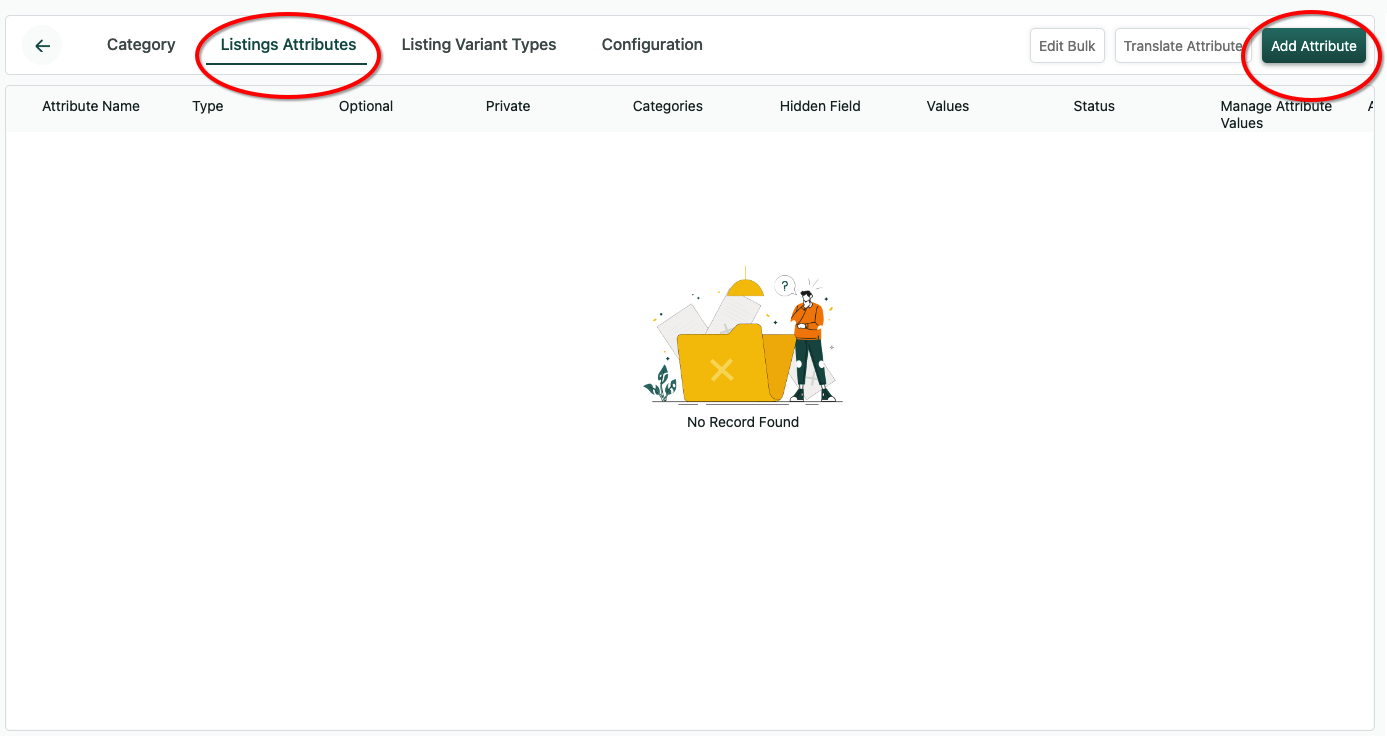Image resolution: width=1387 pixels, height=736 pixels.
Task: Click the Manage Attribute Values column header
Action: [1276, 114]
